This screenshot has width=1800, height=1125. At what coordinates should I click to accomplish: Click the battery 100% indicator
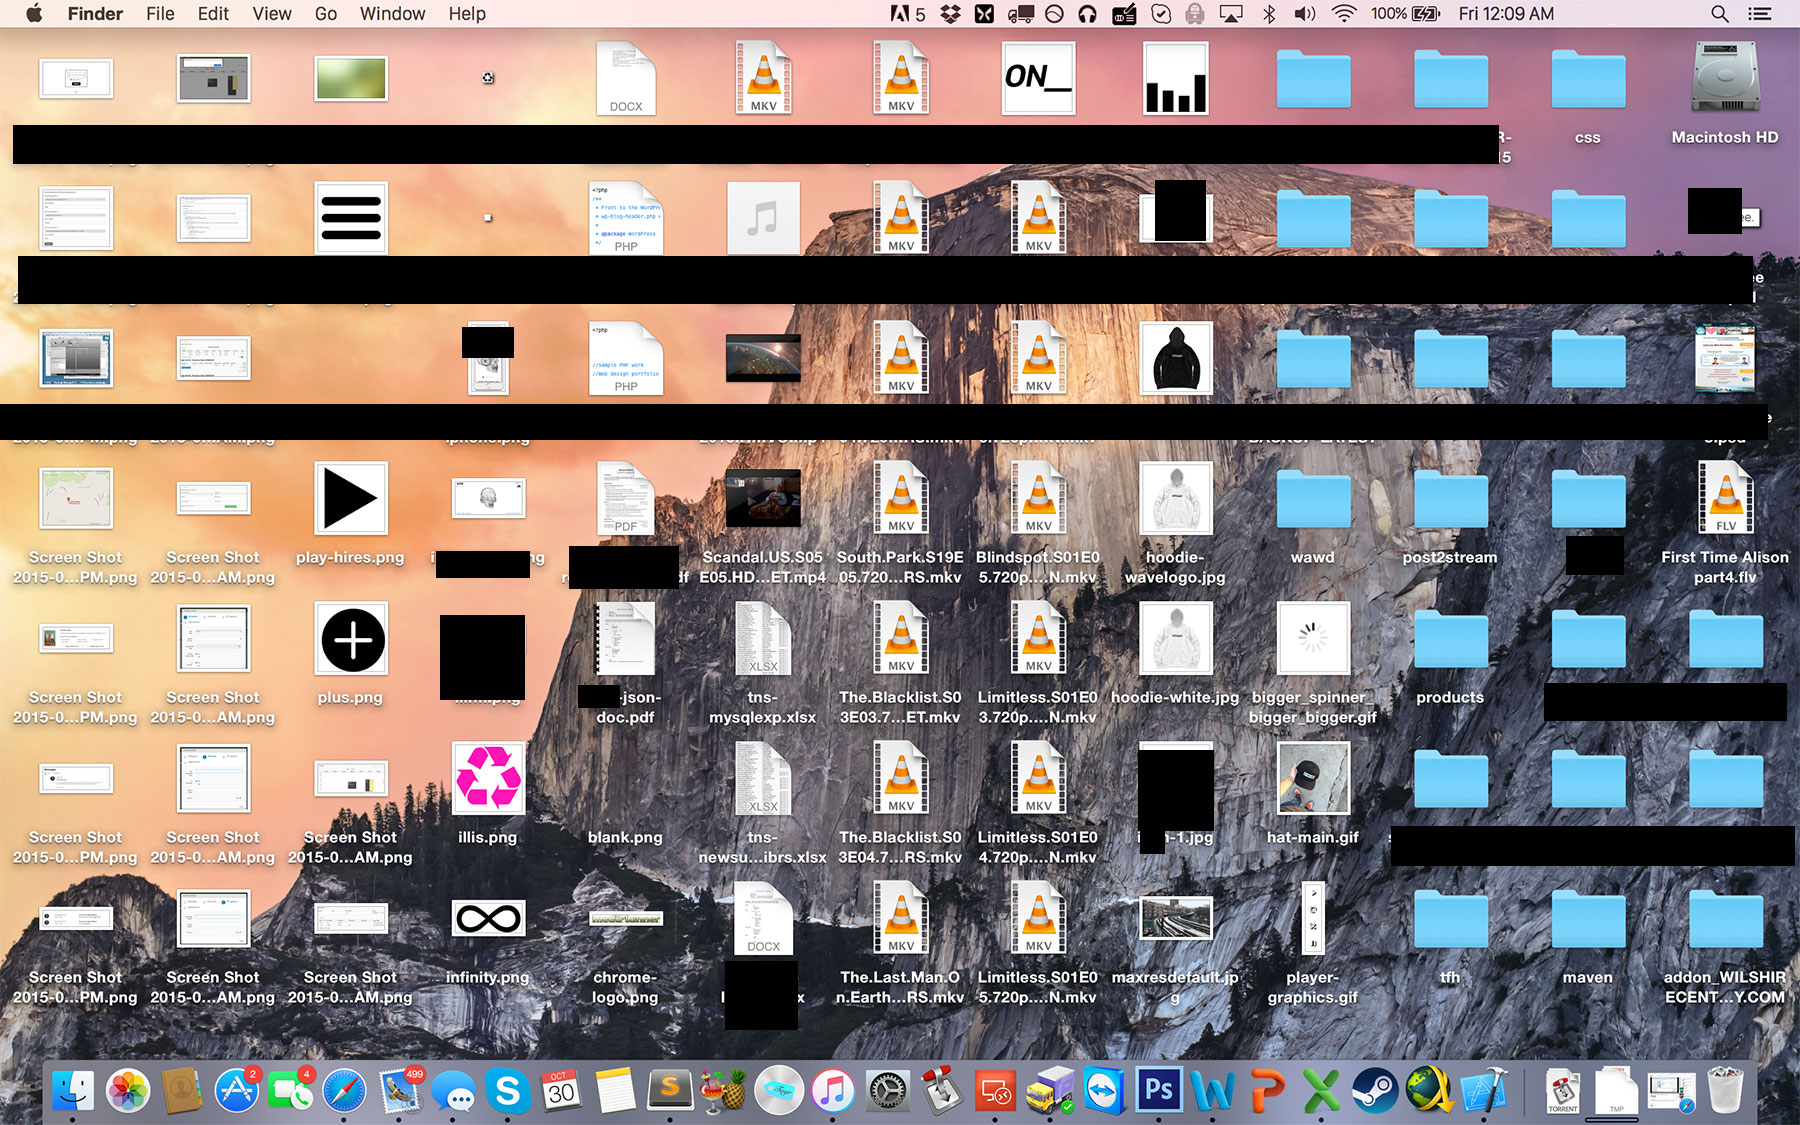[x=1405, y=14]
